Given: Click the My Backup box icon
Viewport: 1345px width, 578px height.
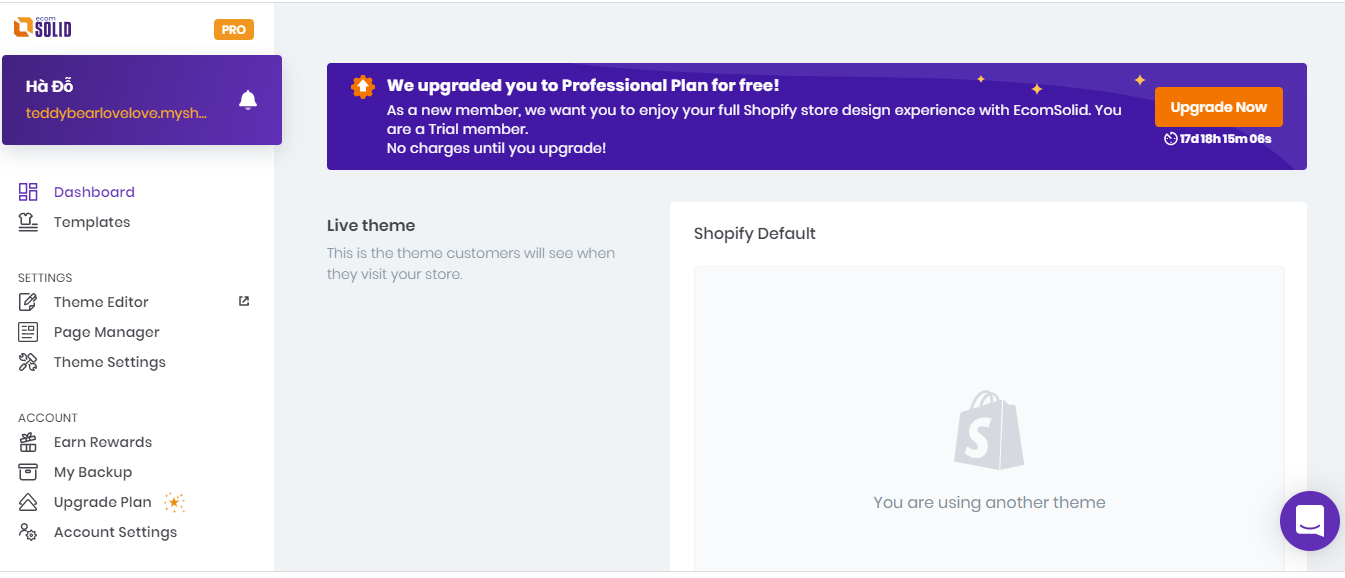Looking at the screenshot, I should point(28,472).
